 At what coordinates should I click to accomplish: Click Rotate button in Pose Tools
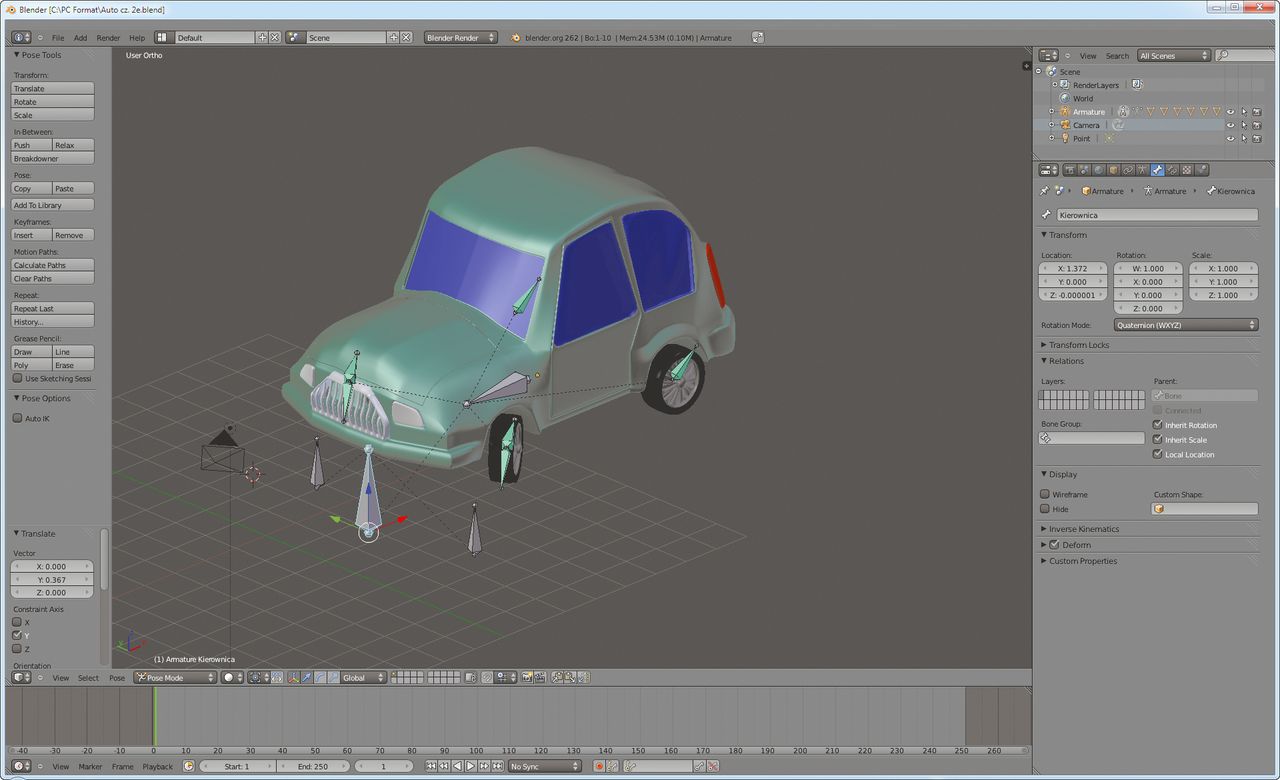[52, 102]
